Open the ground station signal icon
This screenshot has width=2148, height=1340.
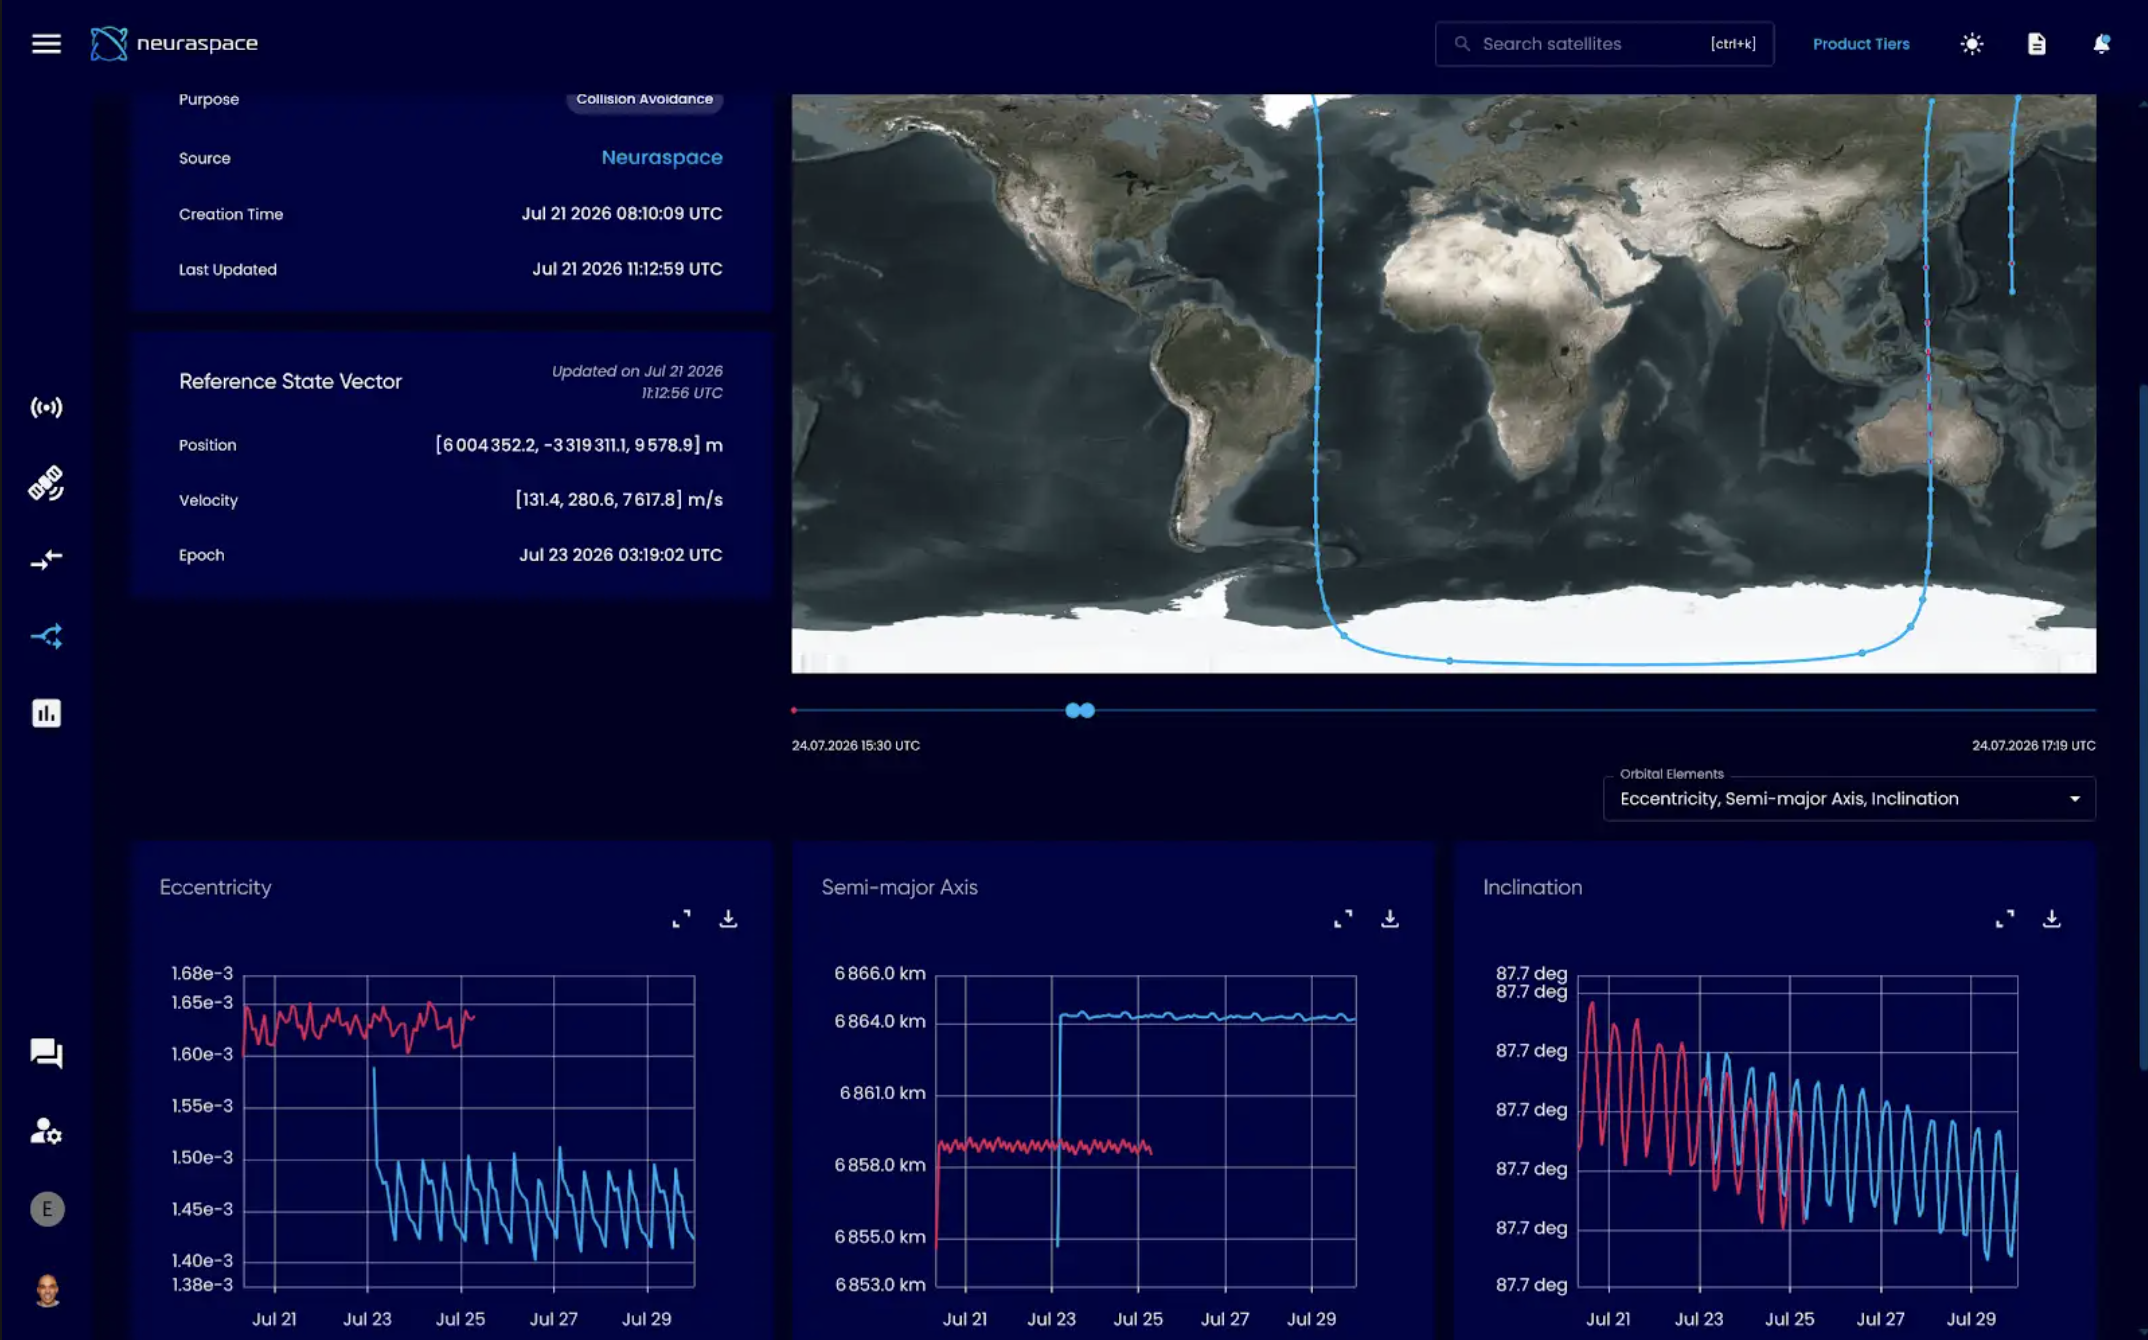(x=46, y=407)
